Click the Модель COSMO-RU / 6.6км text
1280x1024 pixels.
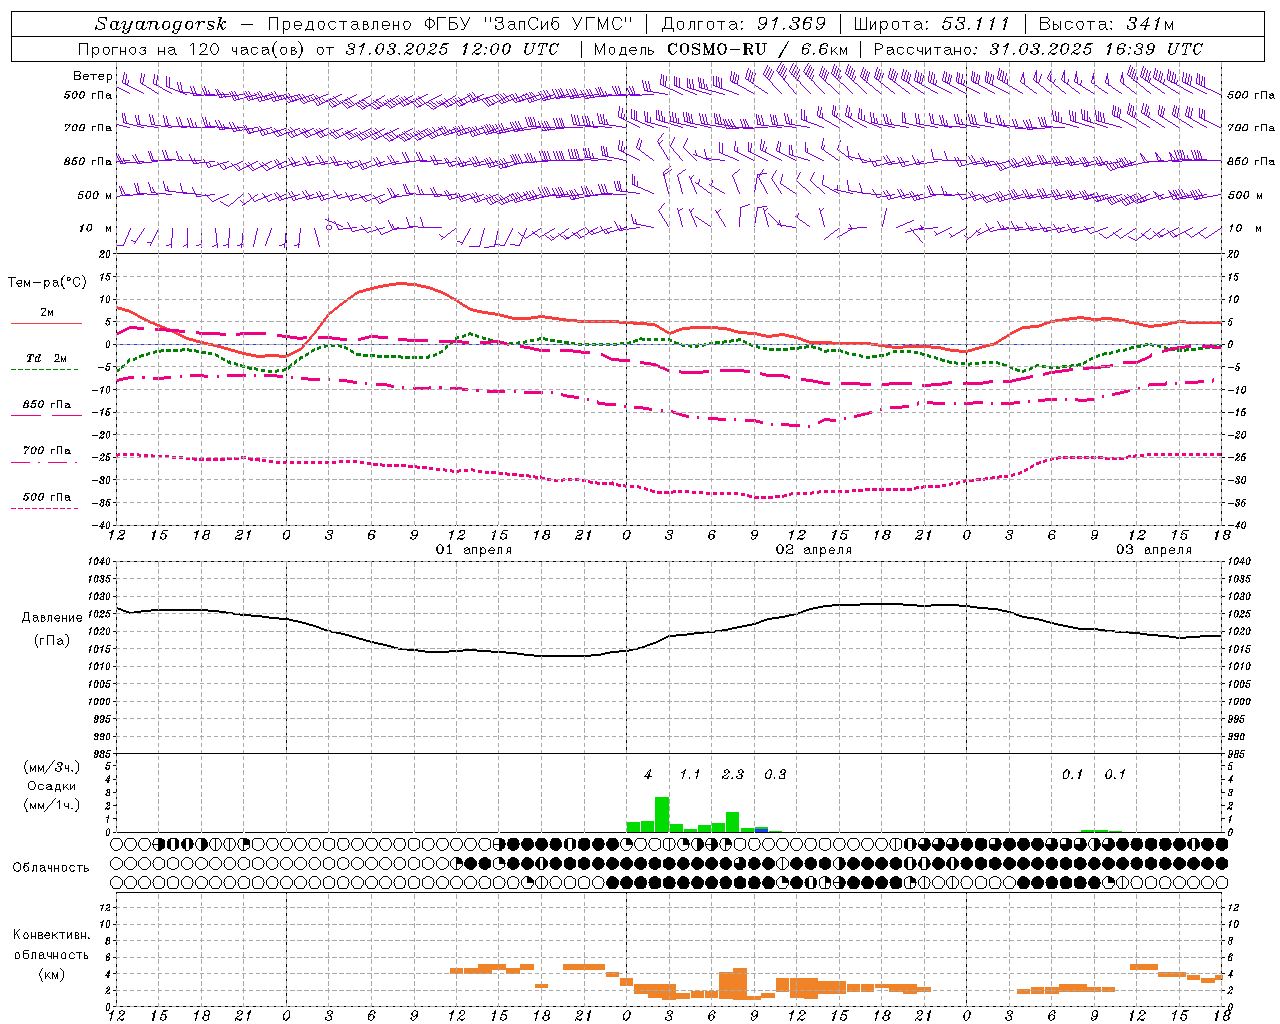click(x=721, y=49)
